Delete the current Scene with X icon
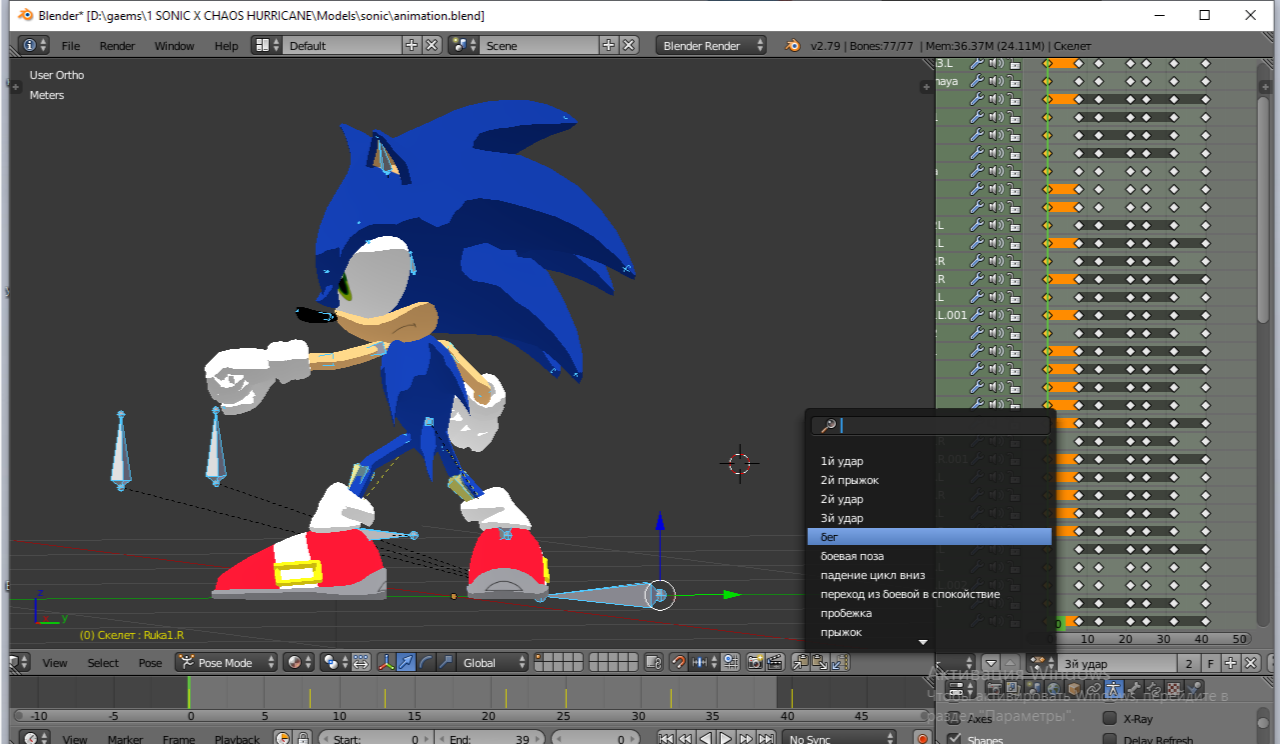 [x=629, y=46]
